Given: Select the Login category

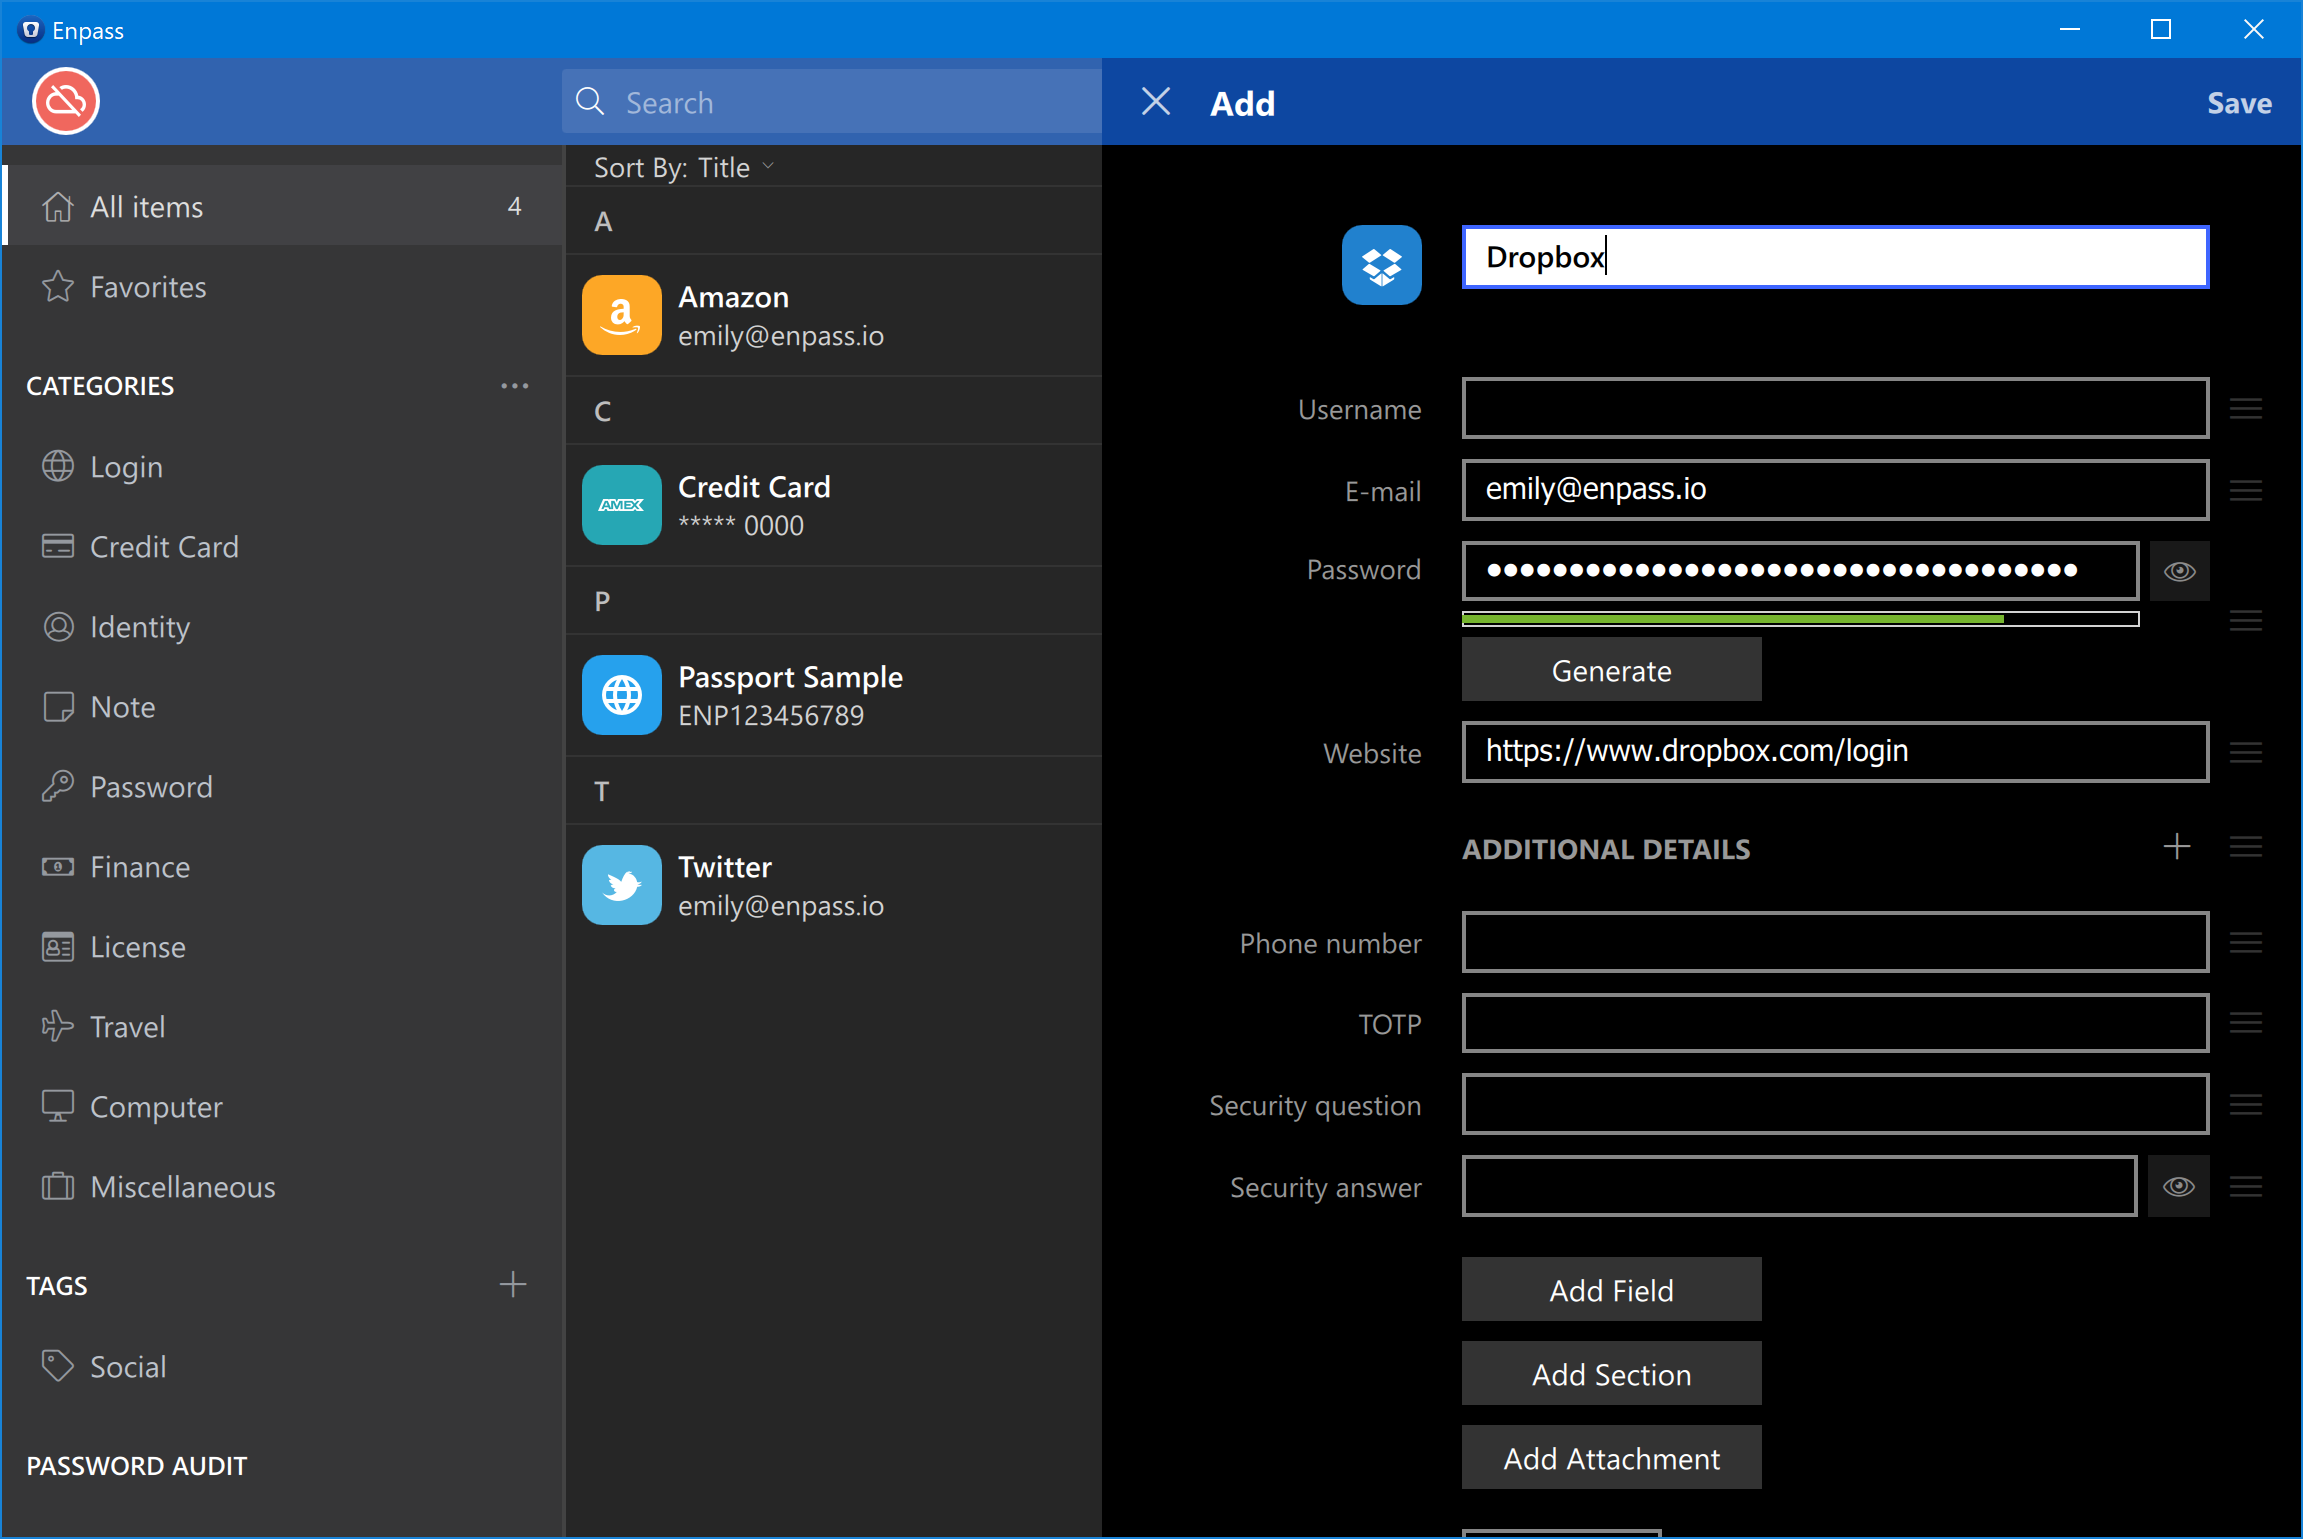Looking at the screenshot, I should 126,467.
